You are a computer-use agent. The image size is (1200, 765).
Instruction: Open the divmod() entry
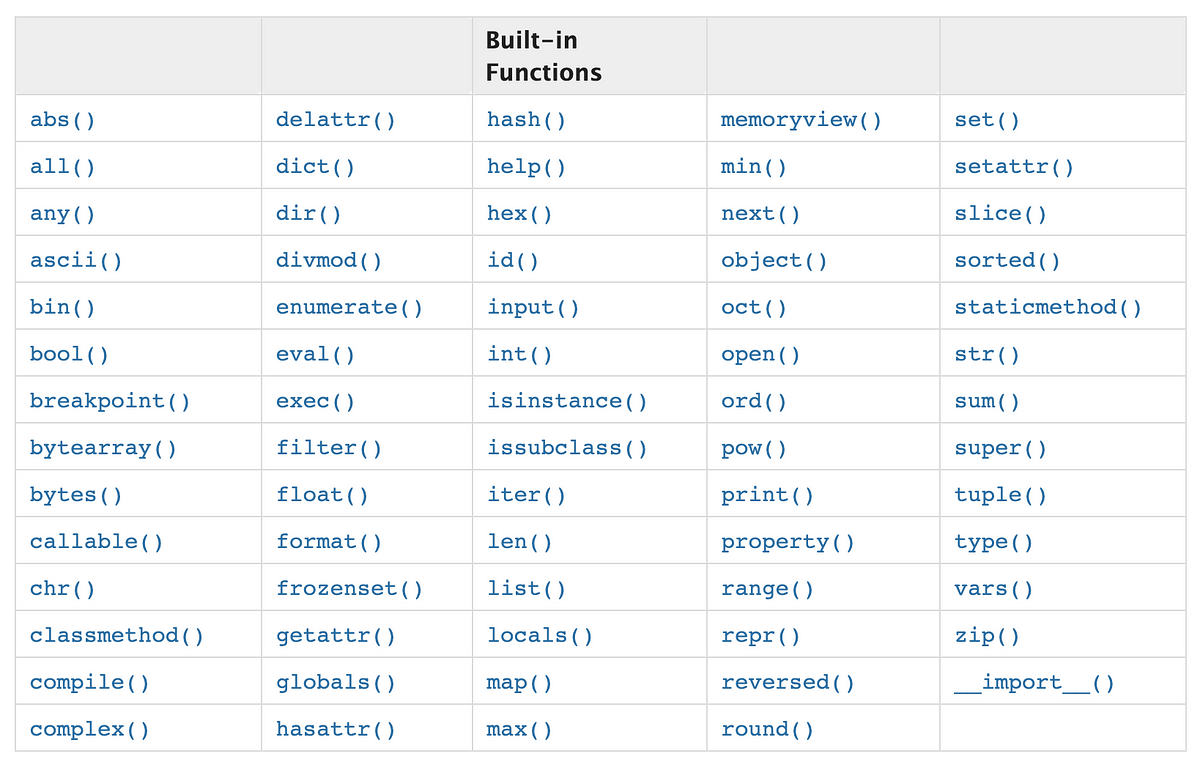click(x=329, y=261)
